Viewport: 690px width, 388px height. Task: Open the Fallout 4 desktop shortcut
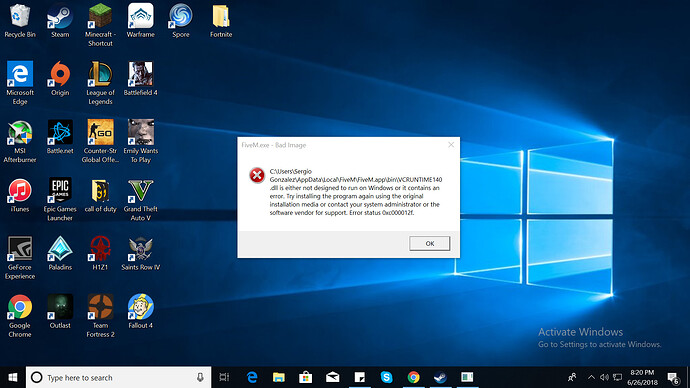point(140,312)
